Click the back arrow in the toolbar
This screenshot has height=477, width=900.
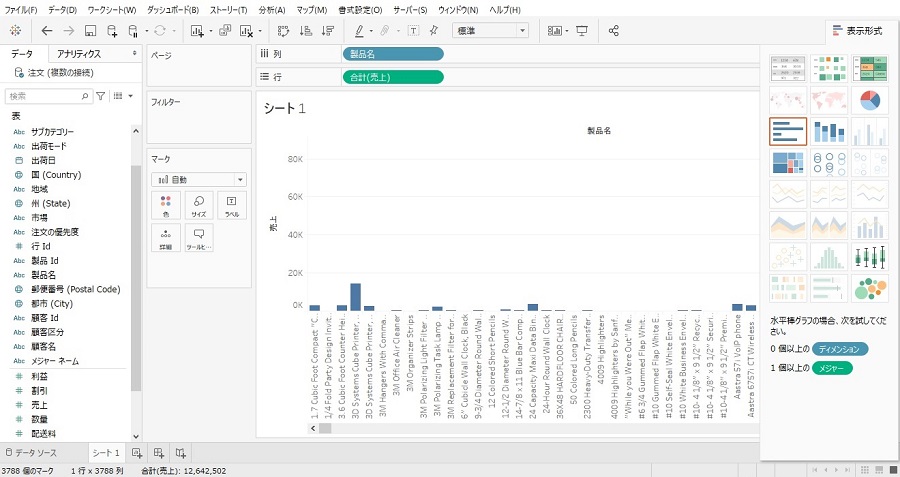tap(47, 31)
